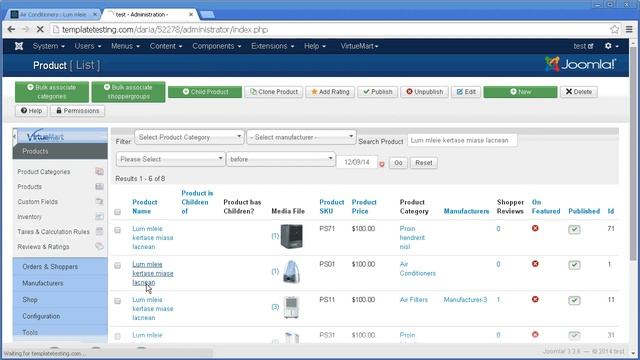Click in the Search Product field
The width and height of the screenshot is (640, 360).
pos(462,140)
